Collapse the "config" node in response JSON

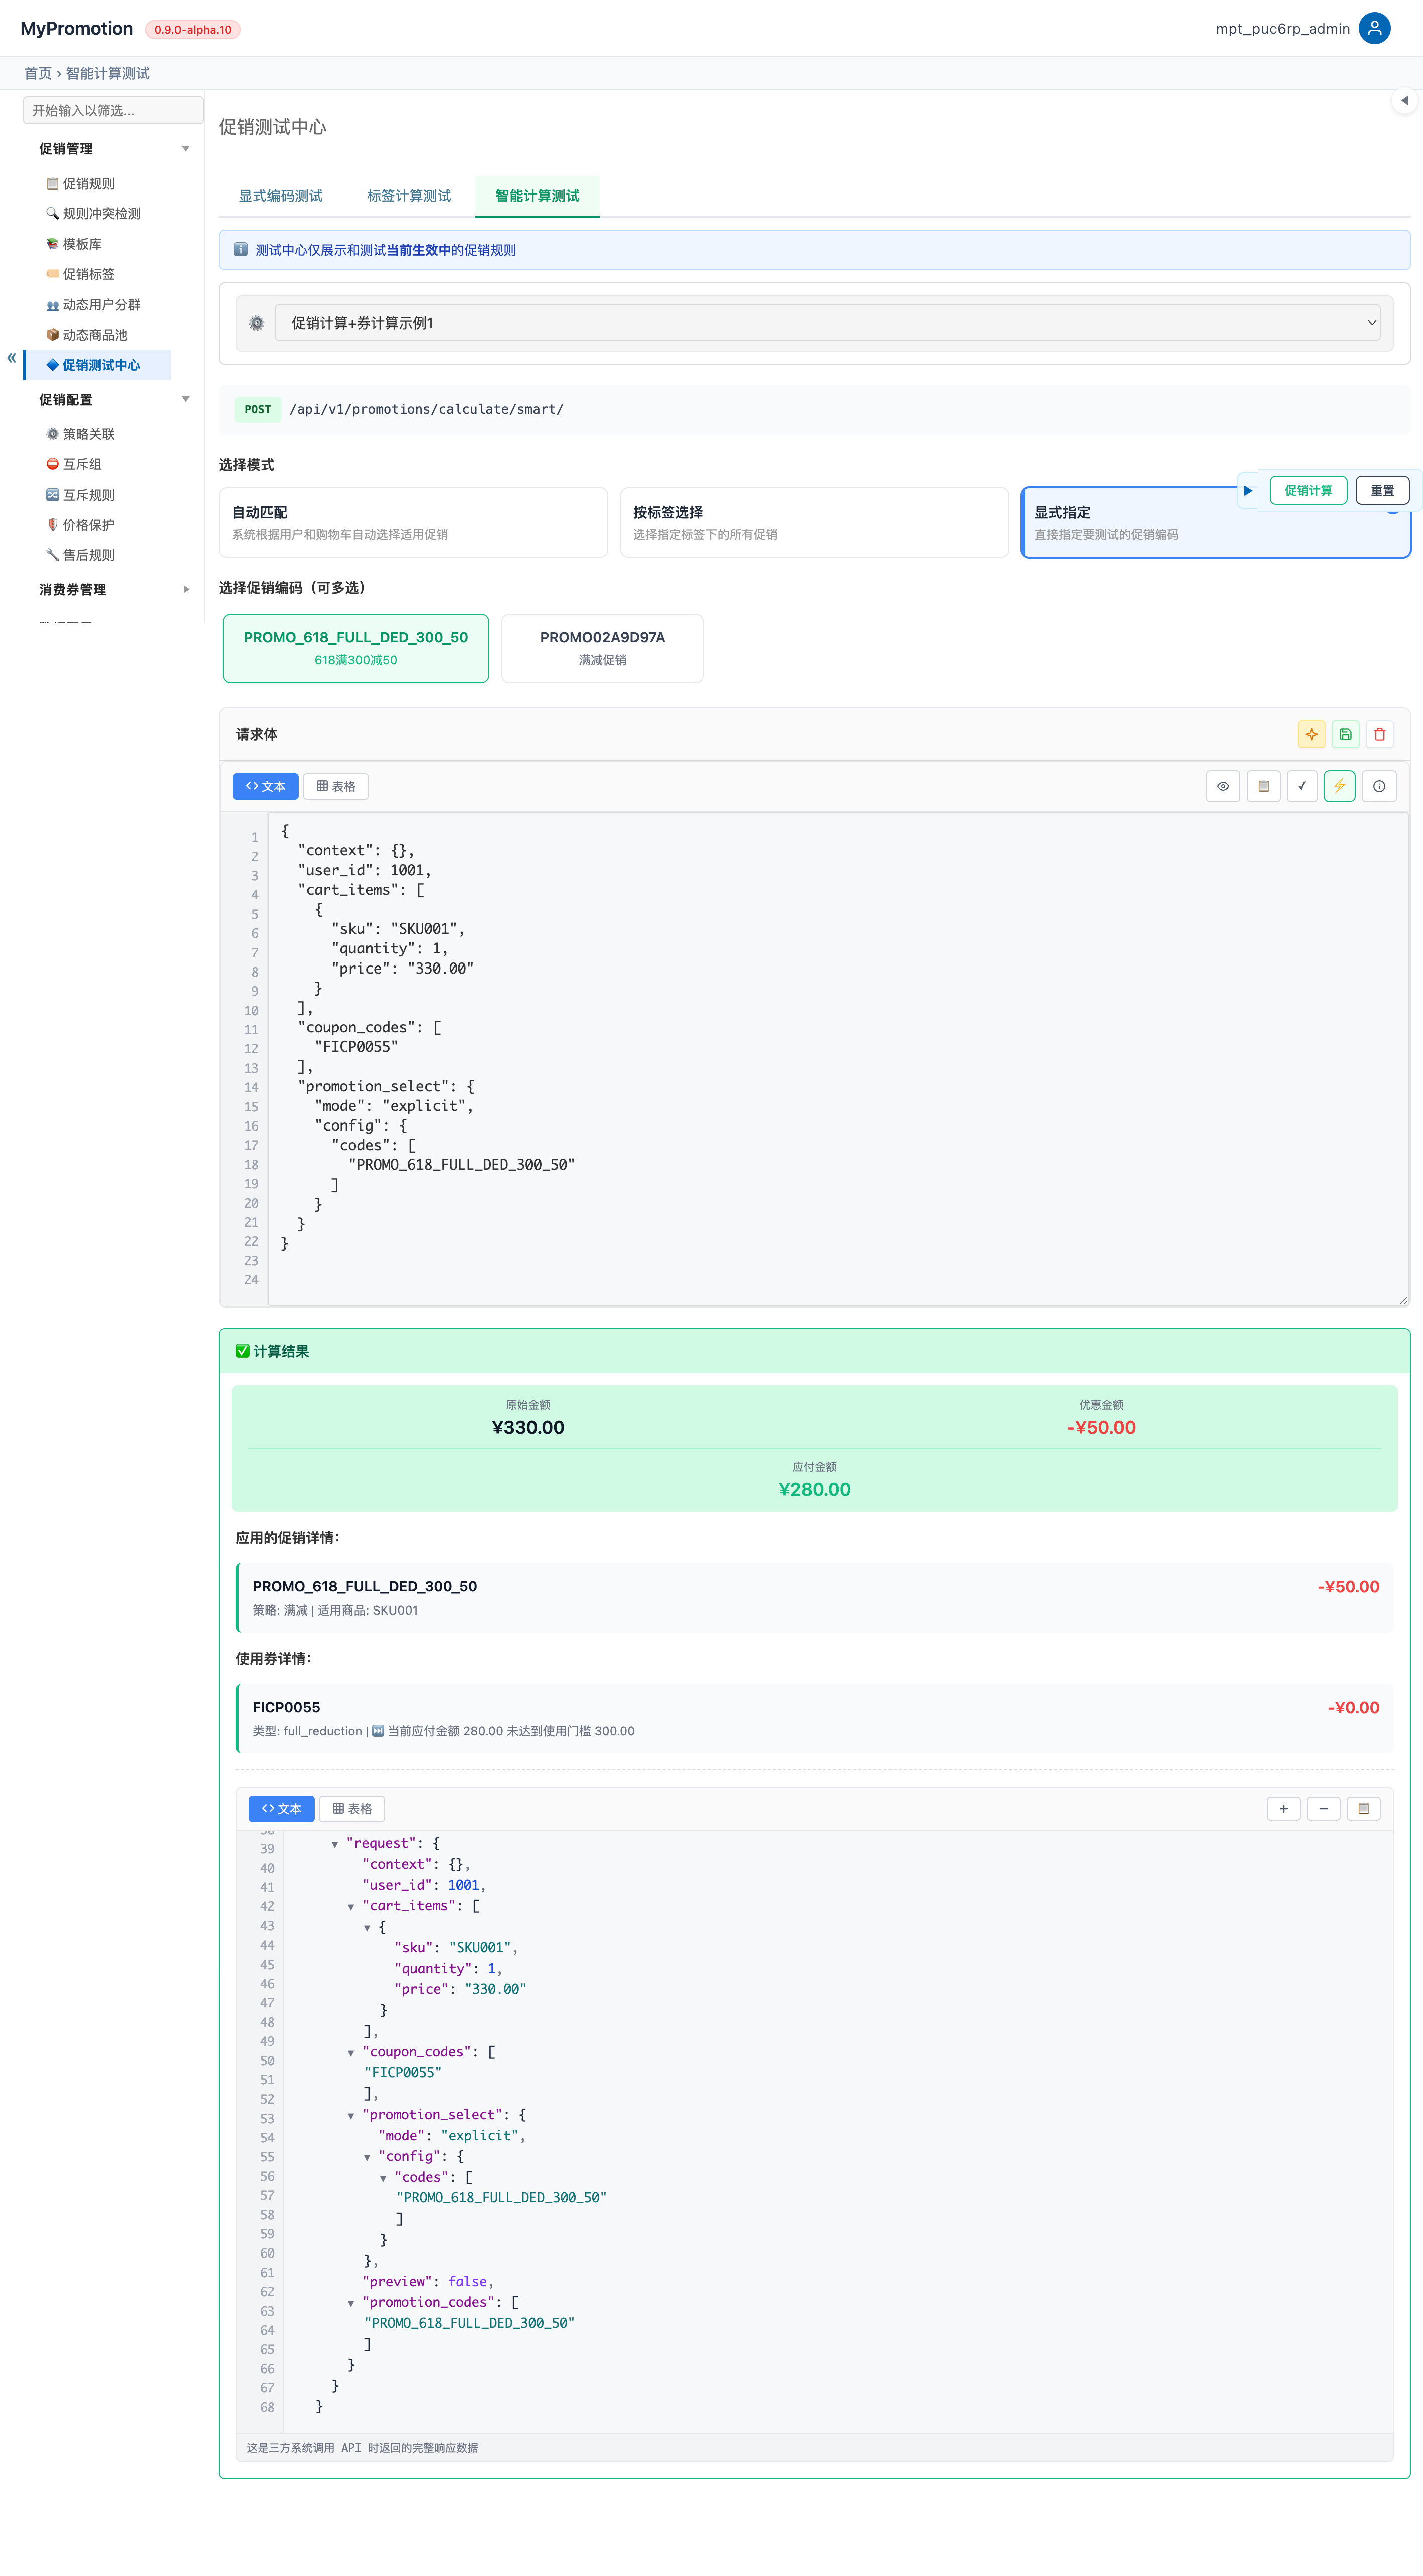367,2157
